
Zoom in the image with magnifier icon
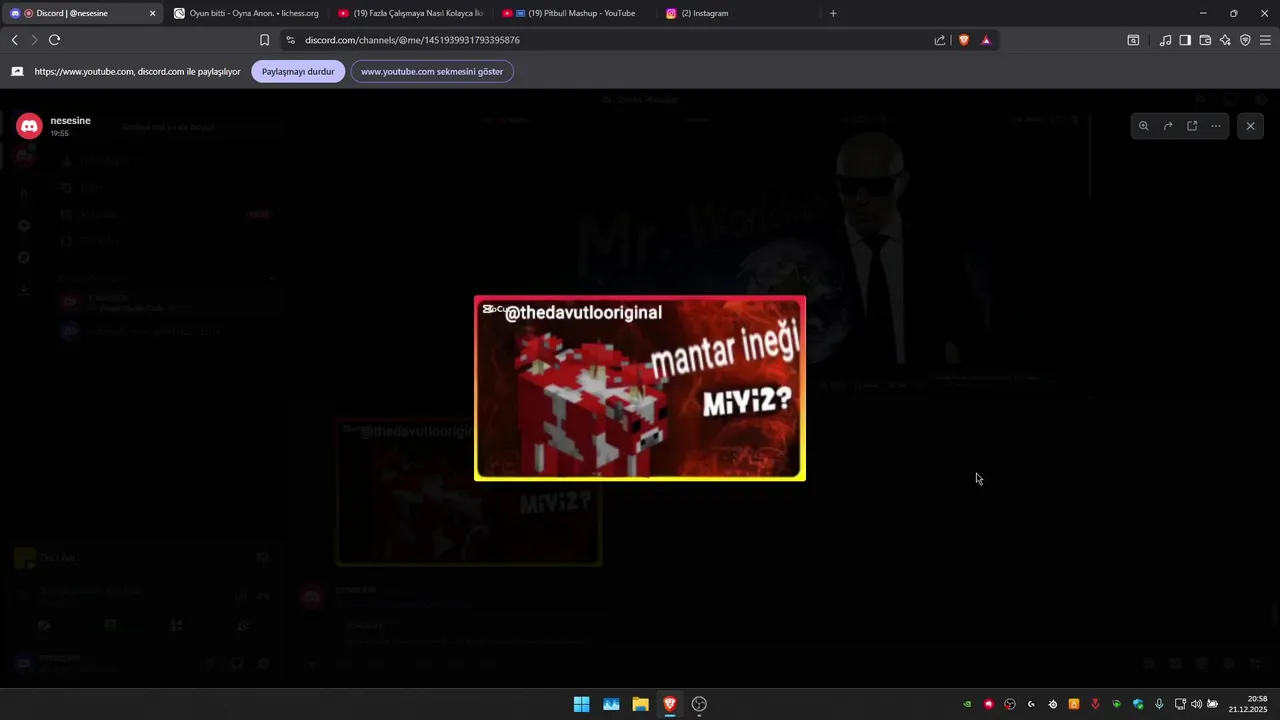1144,126
